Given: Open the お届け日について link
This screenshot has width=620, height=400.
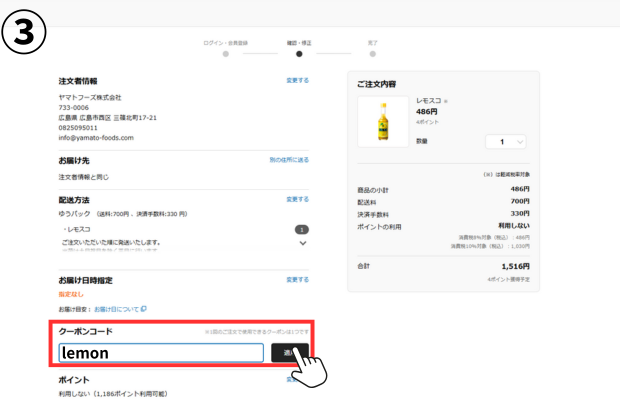Looking at the screenshot, I should [116, 309].
